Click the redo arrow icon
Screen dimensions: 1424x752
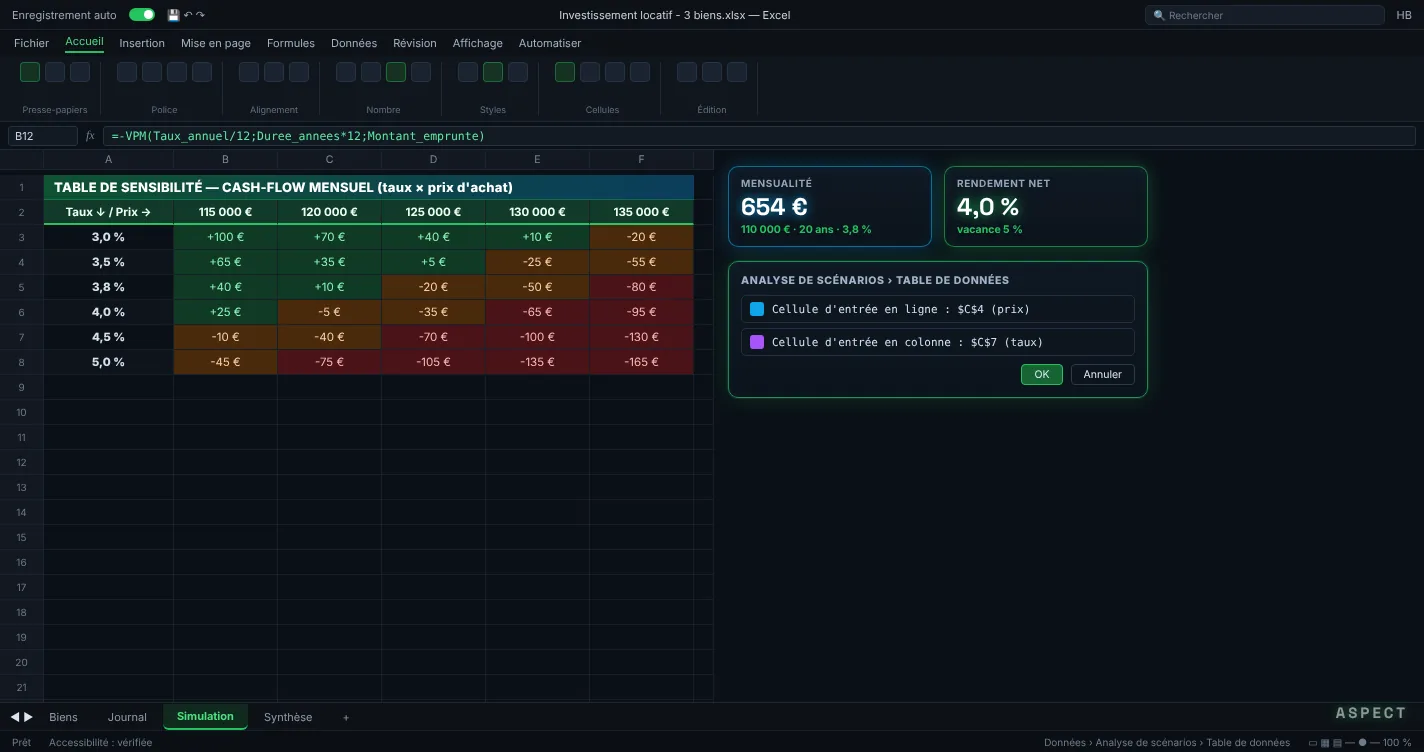click(200, 15)
